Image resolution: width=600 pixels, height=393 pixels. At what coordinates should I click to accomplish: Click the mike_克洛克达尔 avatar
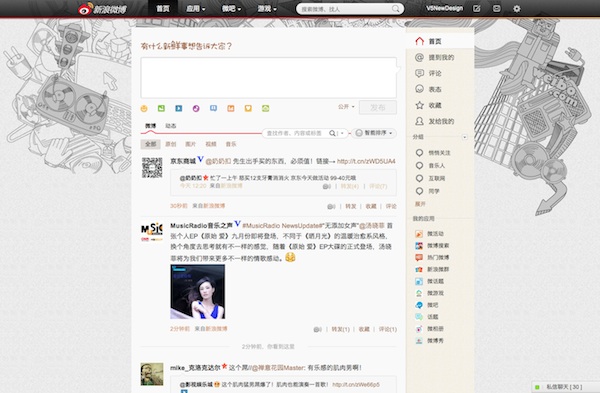point(152,374)
